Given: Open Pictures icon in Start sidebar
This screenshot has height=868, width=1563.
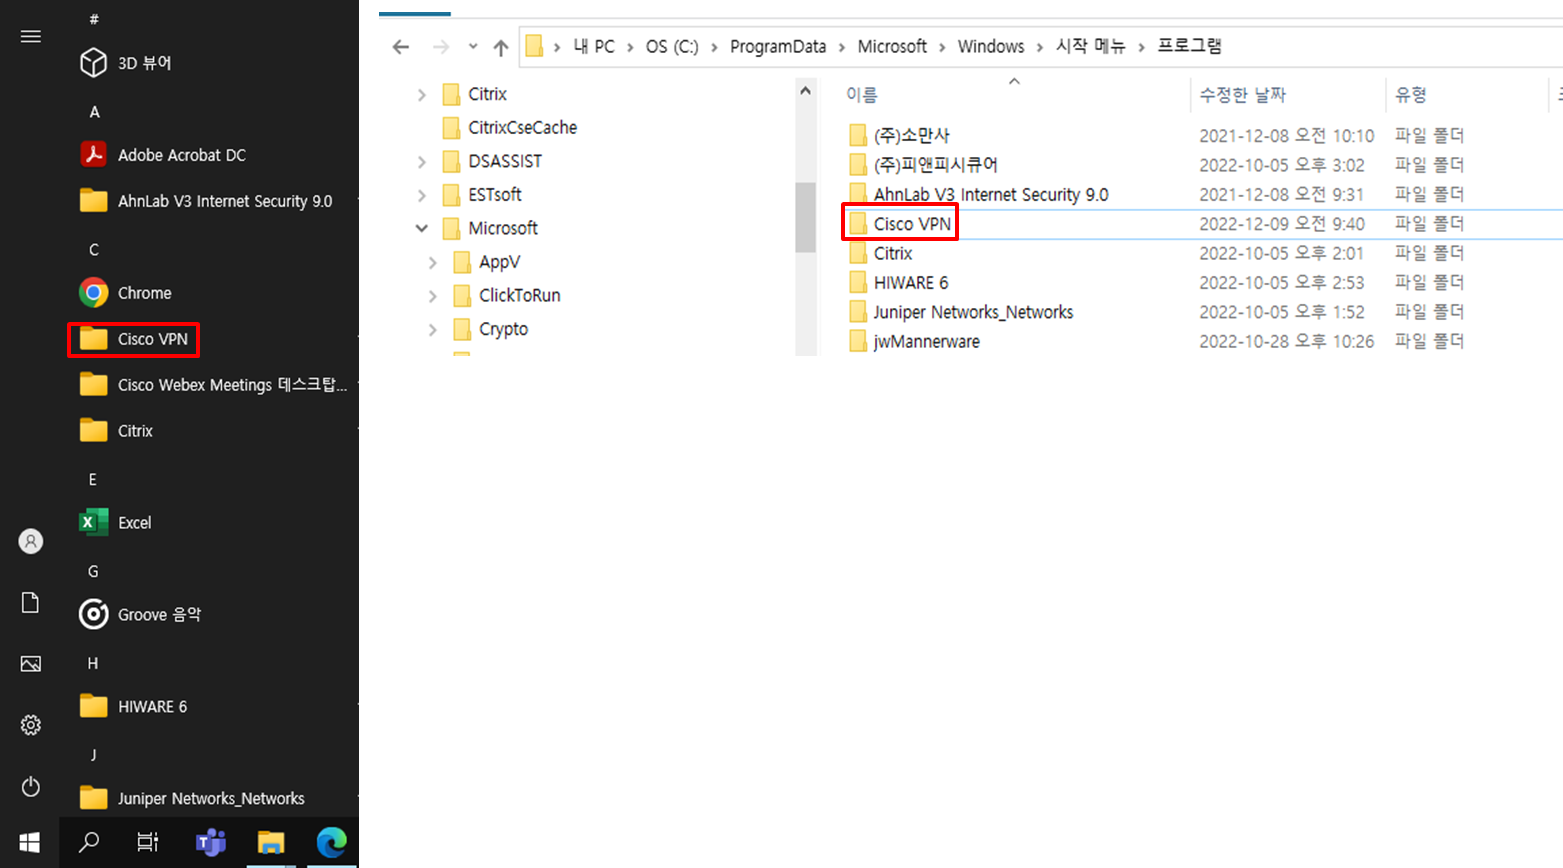Looking at the screenshot, I should (x=31, y=664).
